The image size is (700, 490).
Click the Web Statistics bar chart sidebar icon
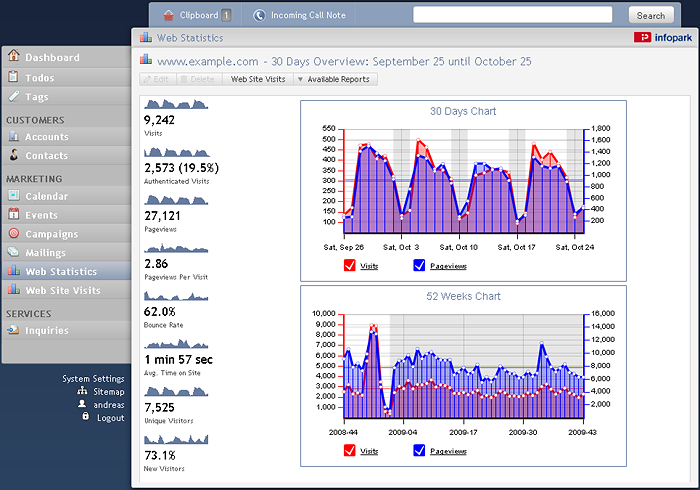point(14,270)
